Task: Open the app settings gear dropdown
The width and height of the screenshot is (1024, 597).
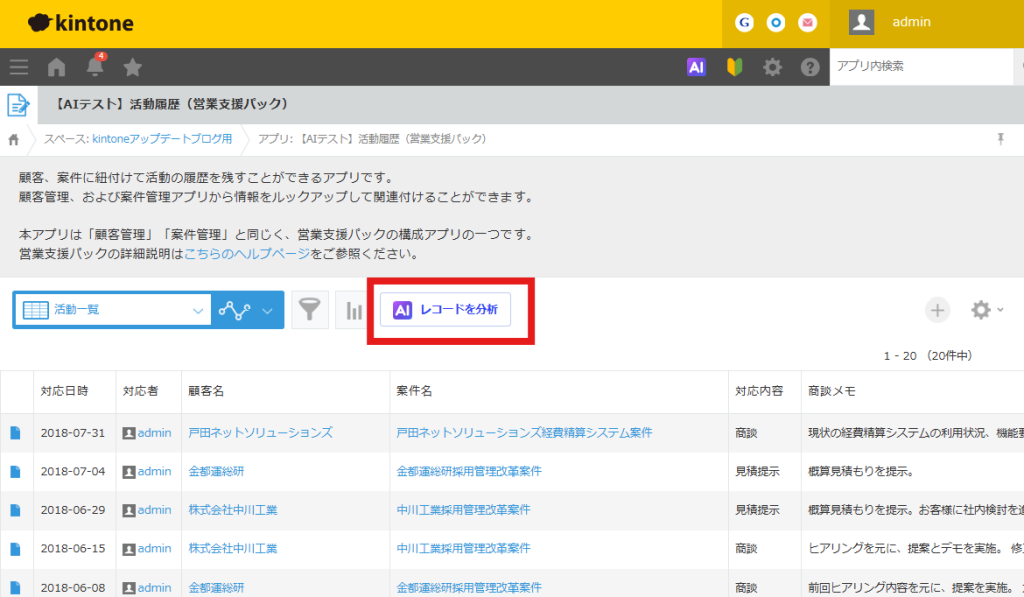Action: click(x=987, y=310)
